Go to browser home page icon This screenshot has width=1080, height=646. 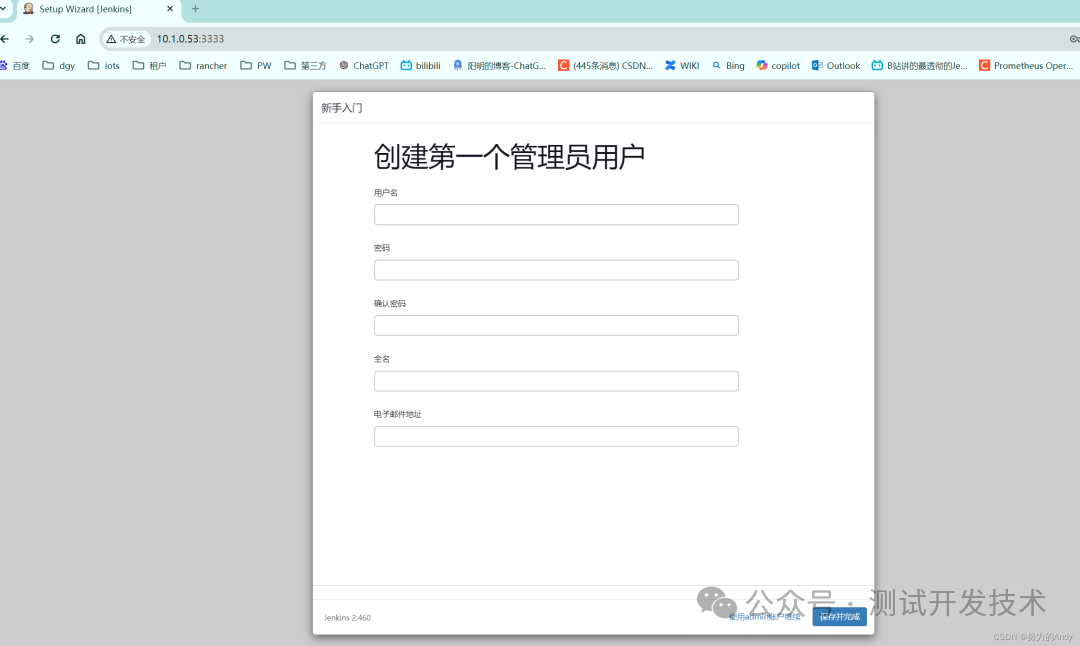81,39
